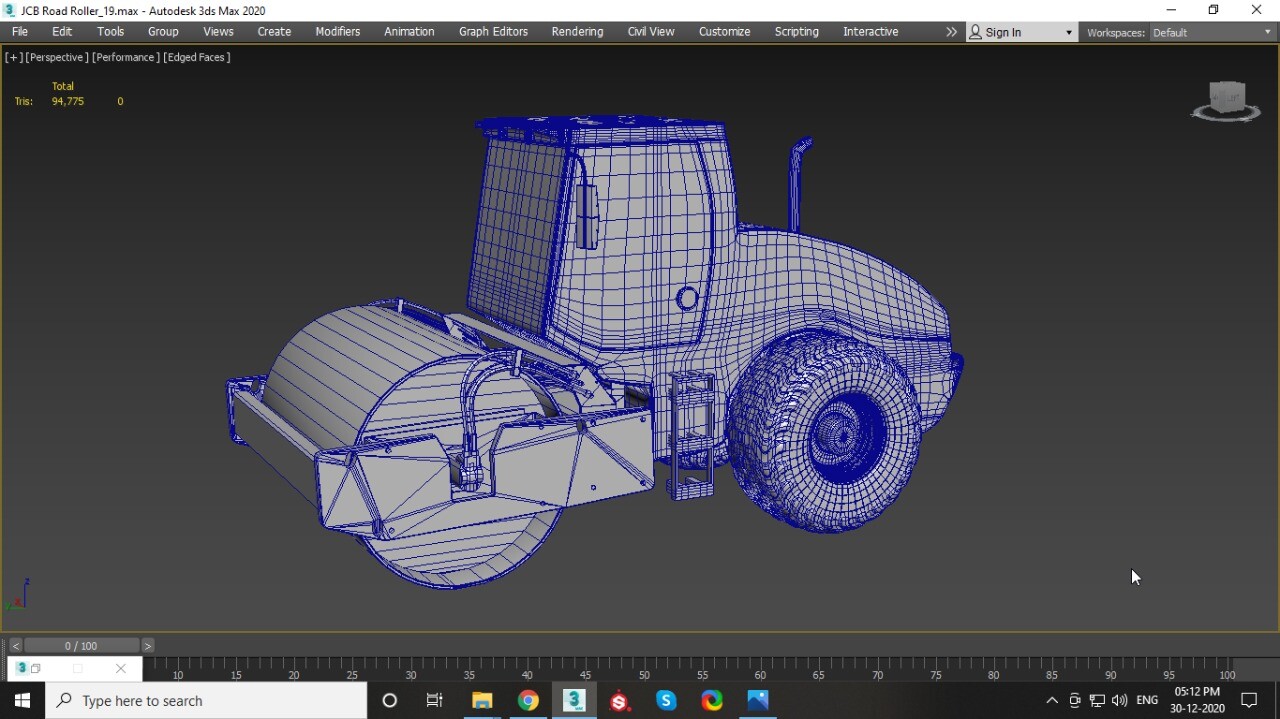The image size is (1280, 719).
Task: Open the Interactive menu
Action: [870, 32]
